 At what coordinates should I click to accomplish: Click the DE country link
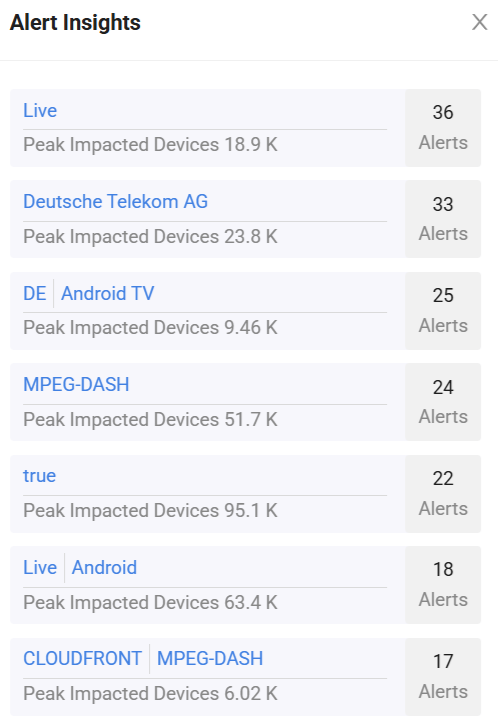tap(35, 293)
